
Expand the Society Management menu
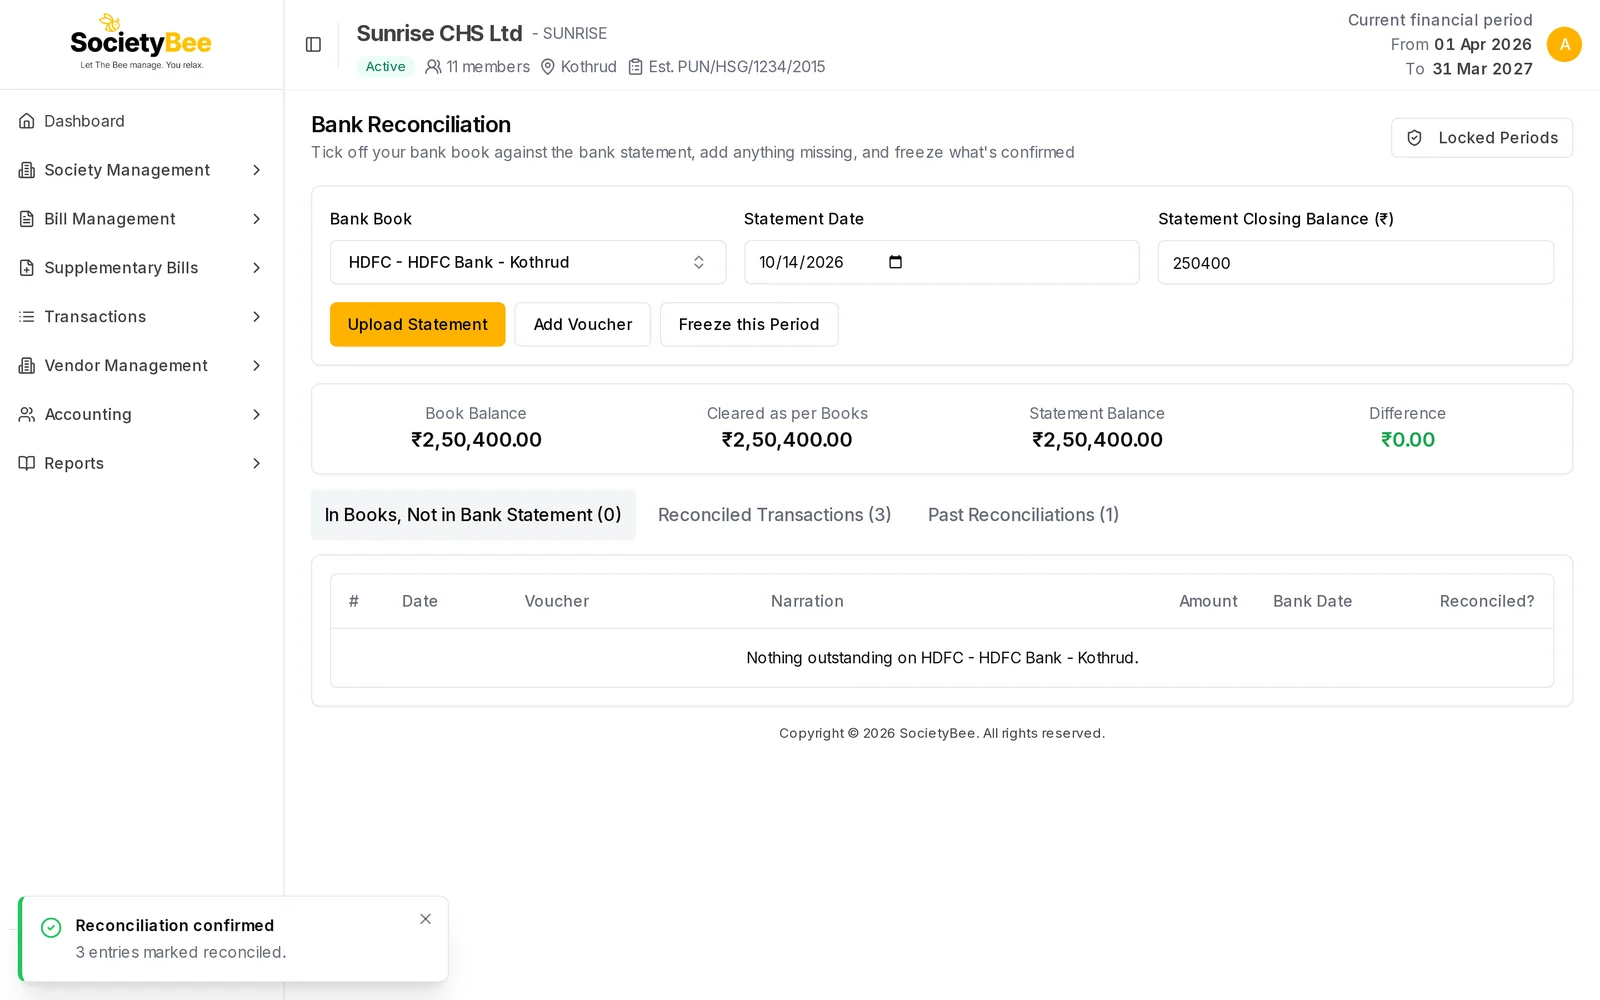tap(256, 170)
